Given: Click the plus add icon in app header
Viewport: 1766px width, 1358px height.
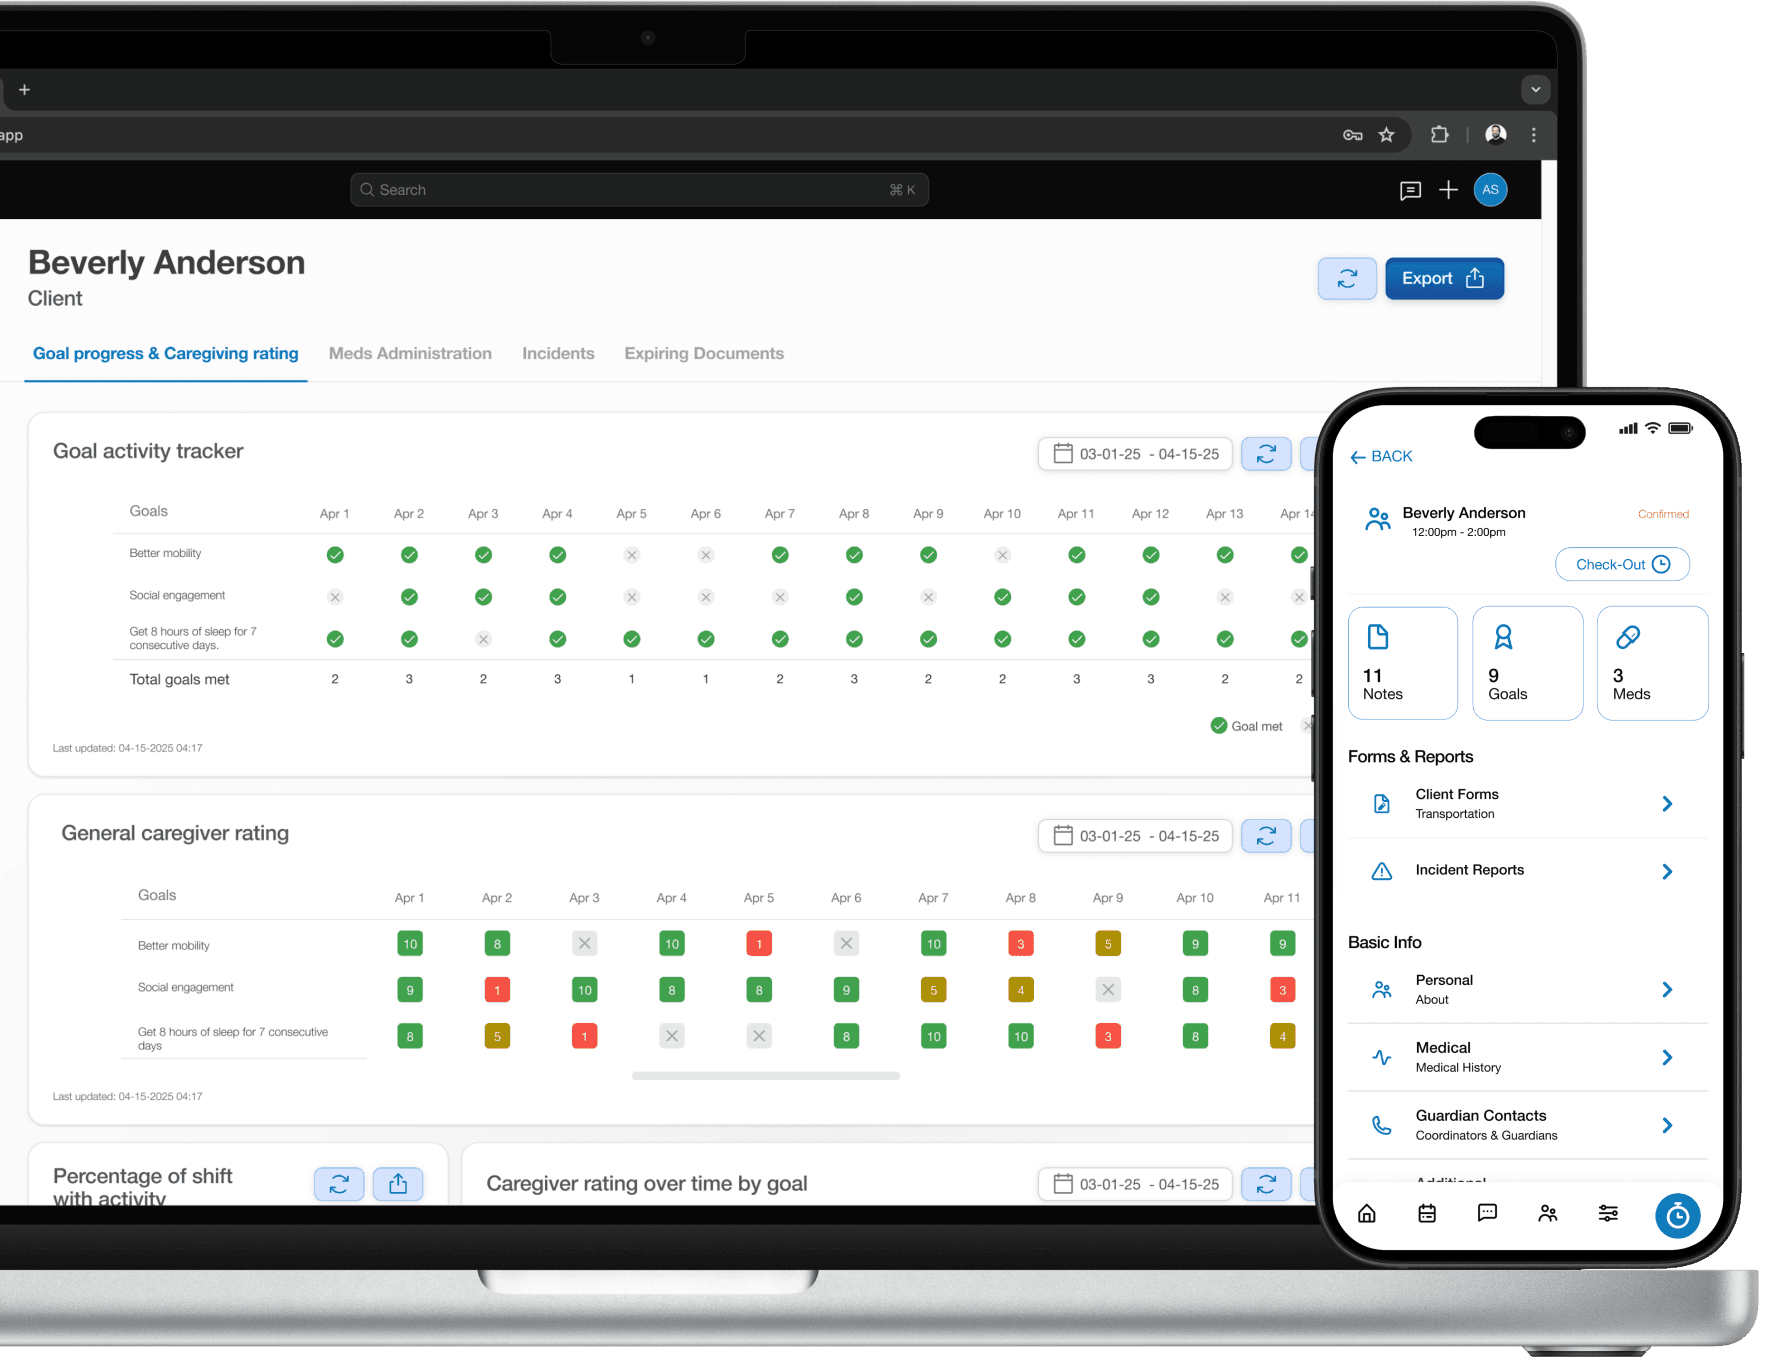Looking at the screenshot, I should (x=1448, y=190).
